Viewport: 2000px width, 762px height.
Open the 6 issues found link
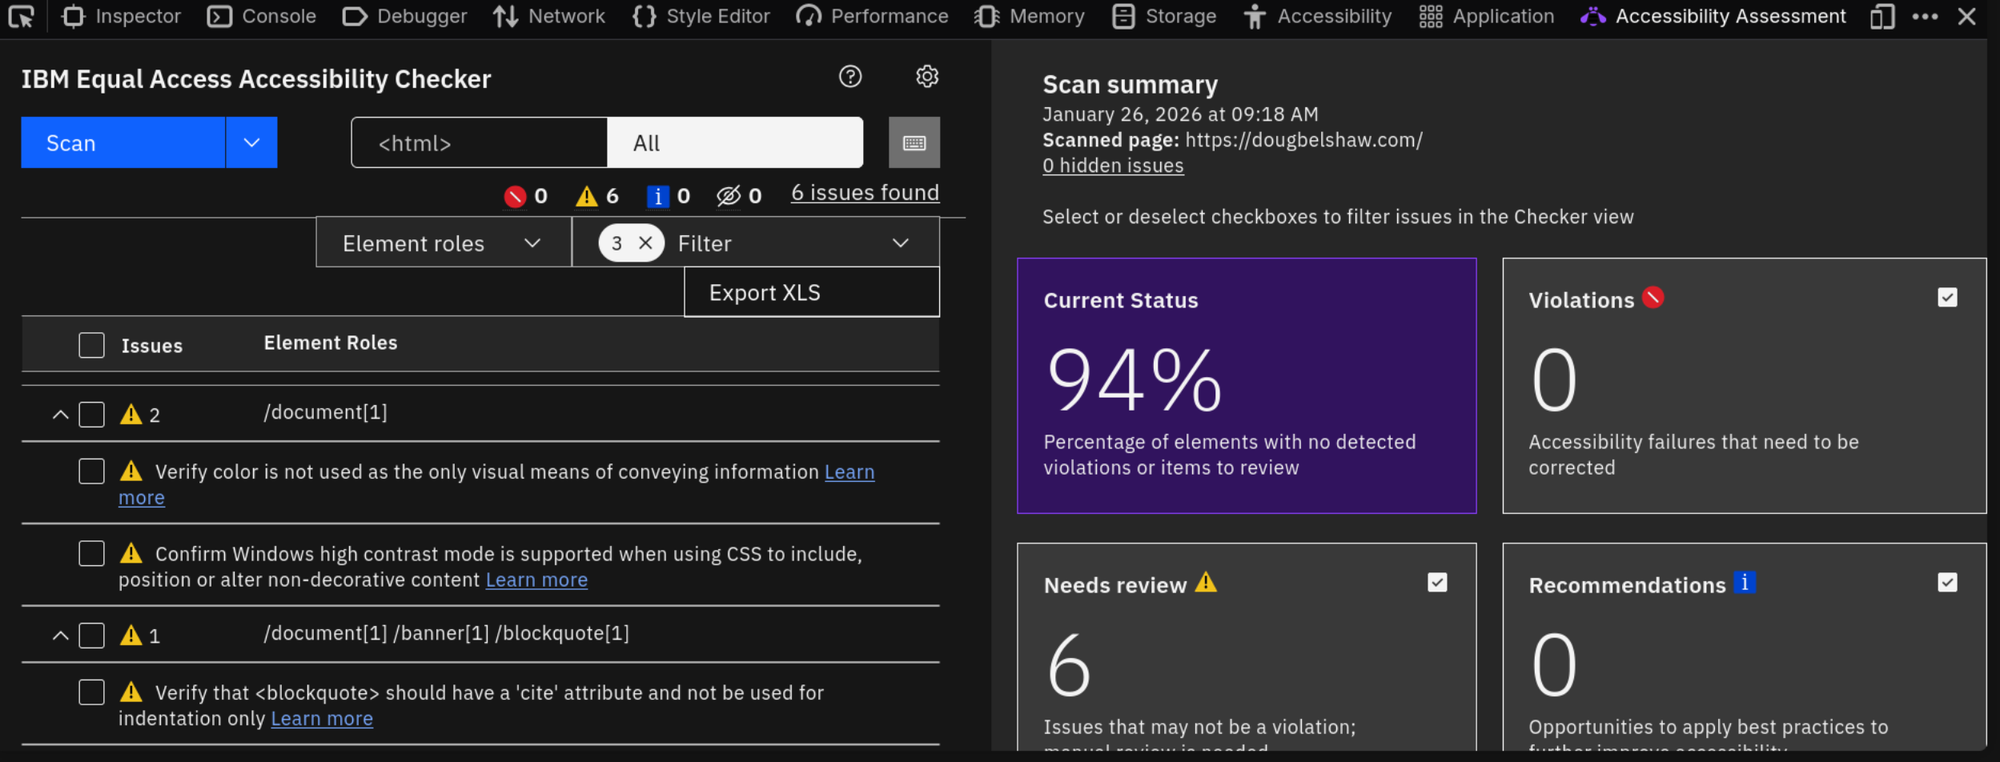click(865, 193)
